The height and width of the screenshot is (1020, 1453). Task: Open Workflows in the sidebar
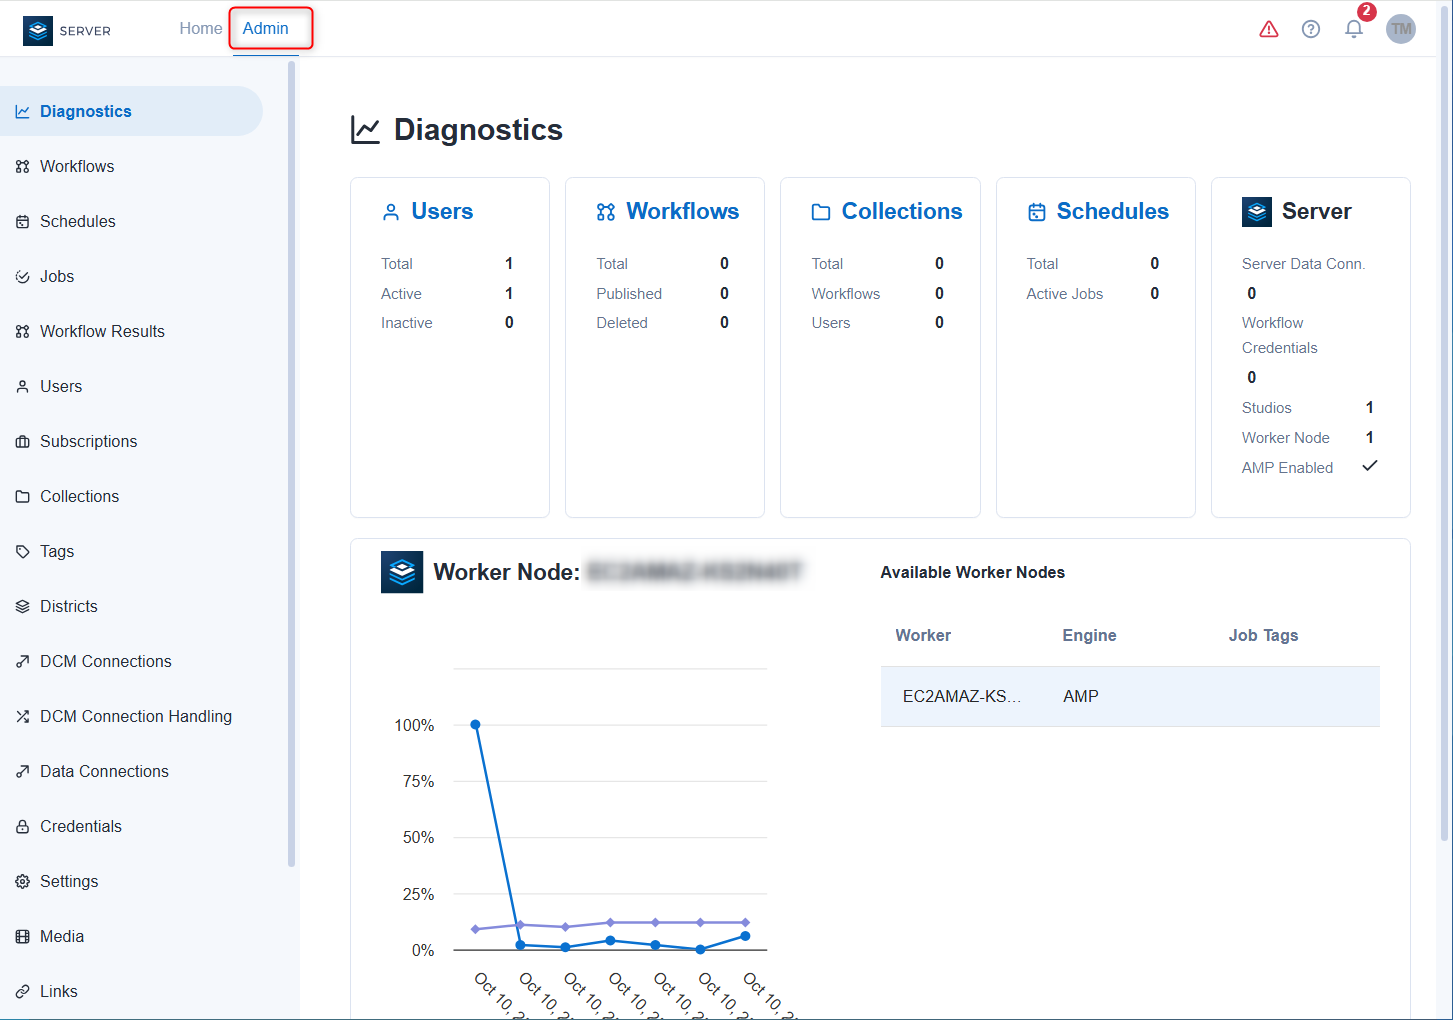(x=77, y=166)
